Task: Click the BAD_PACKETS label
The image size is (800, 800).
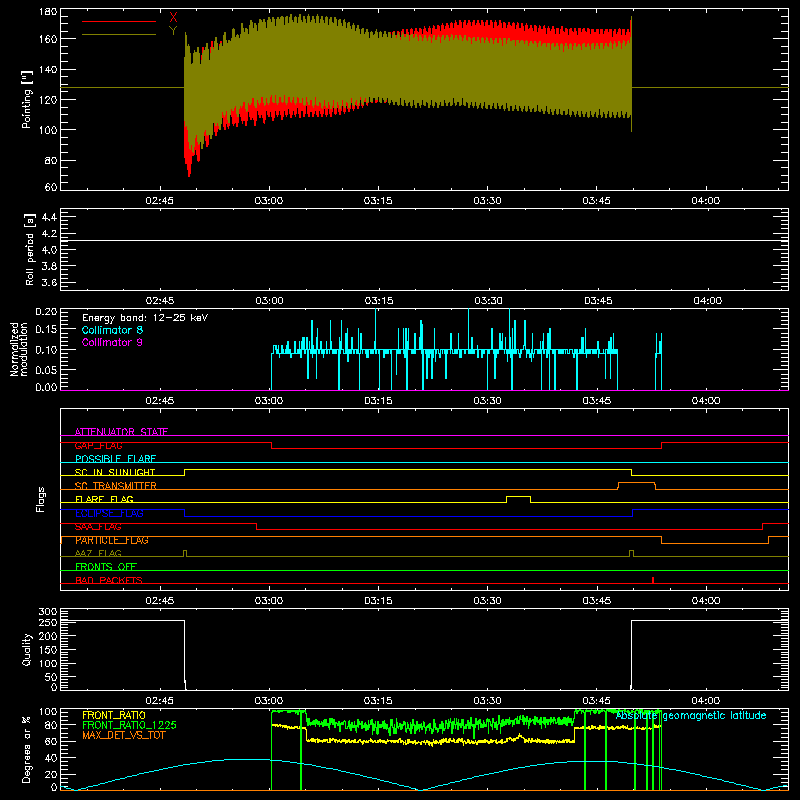Action: click(x=109, y=580)
